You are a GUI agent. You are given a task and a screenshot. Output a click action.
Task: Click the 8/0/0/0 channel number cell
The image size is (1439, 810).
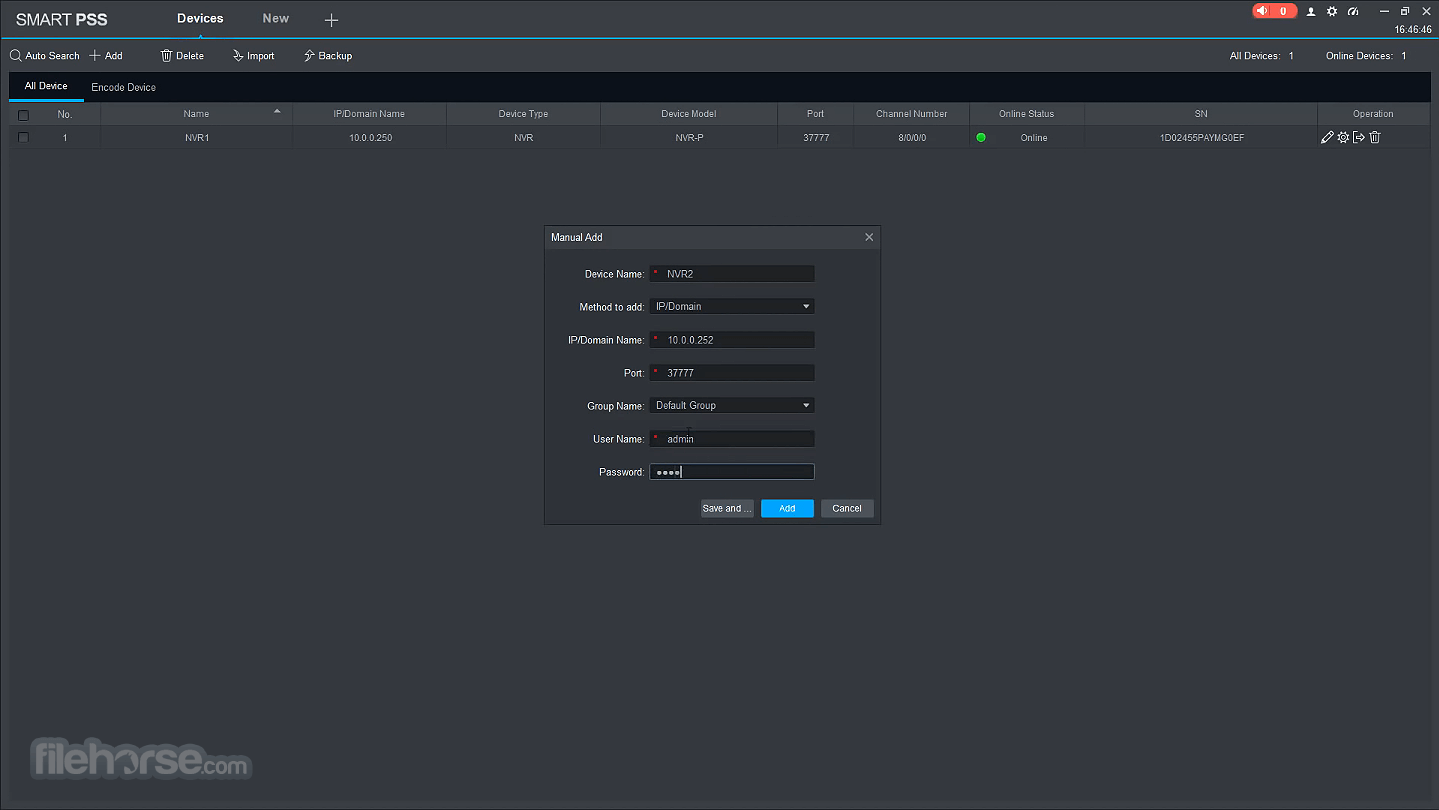912,138
